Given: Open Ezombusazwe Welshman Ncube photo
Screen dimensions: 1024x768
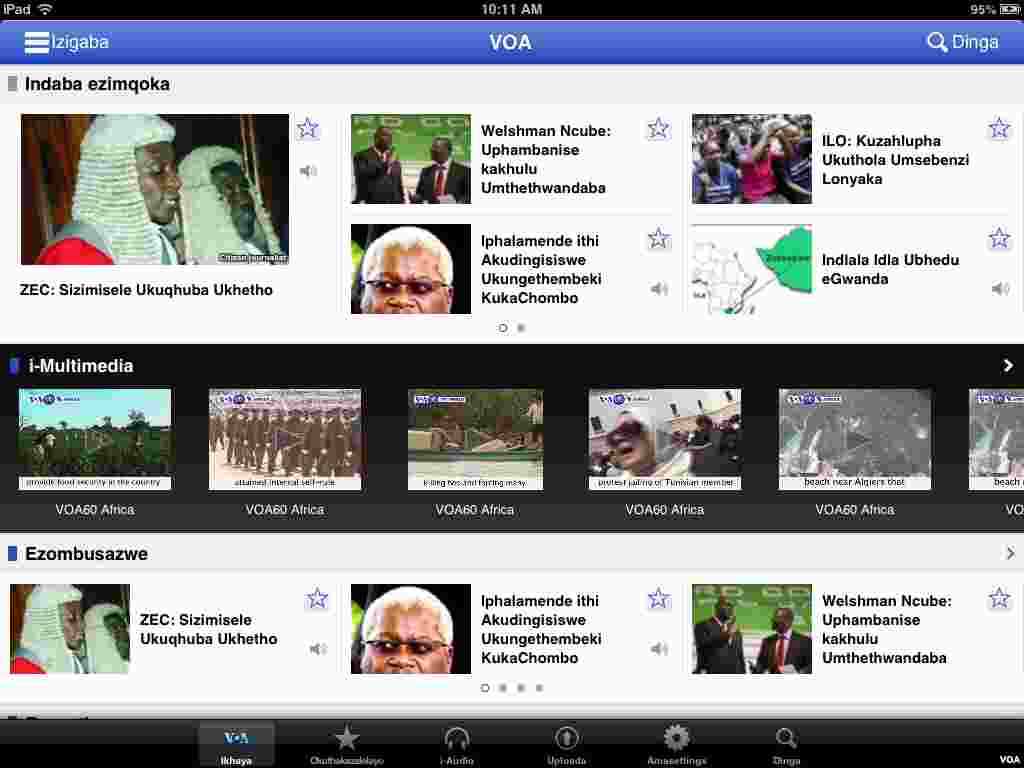Looking at the screenshot, I should [752, 629].
